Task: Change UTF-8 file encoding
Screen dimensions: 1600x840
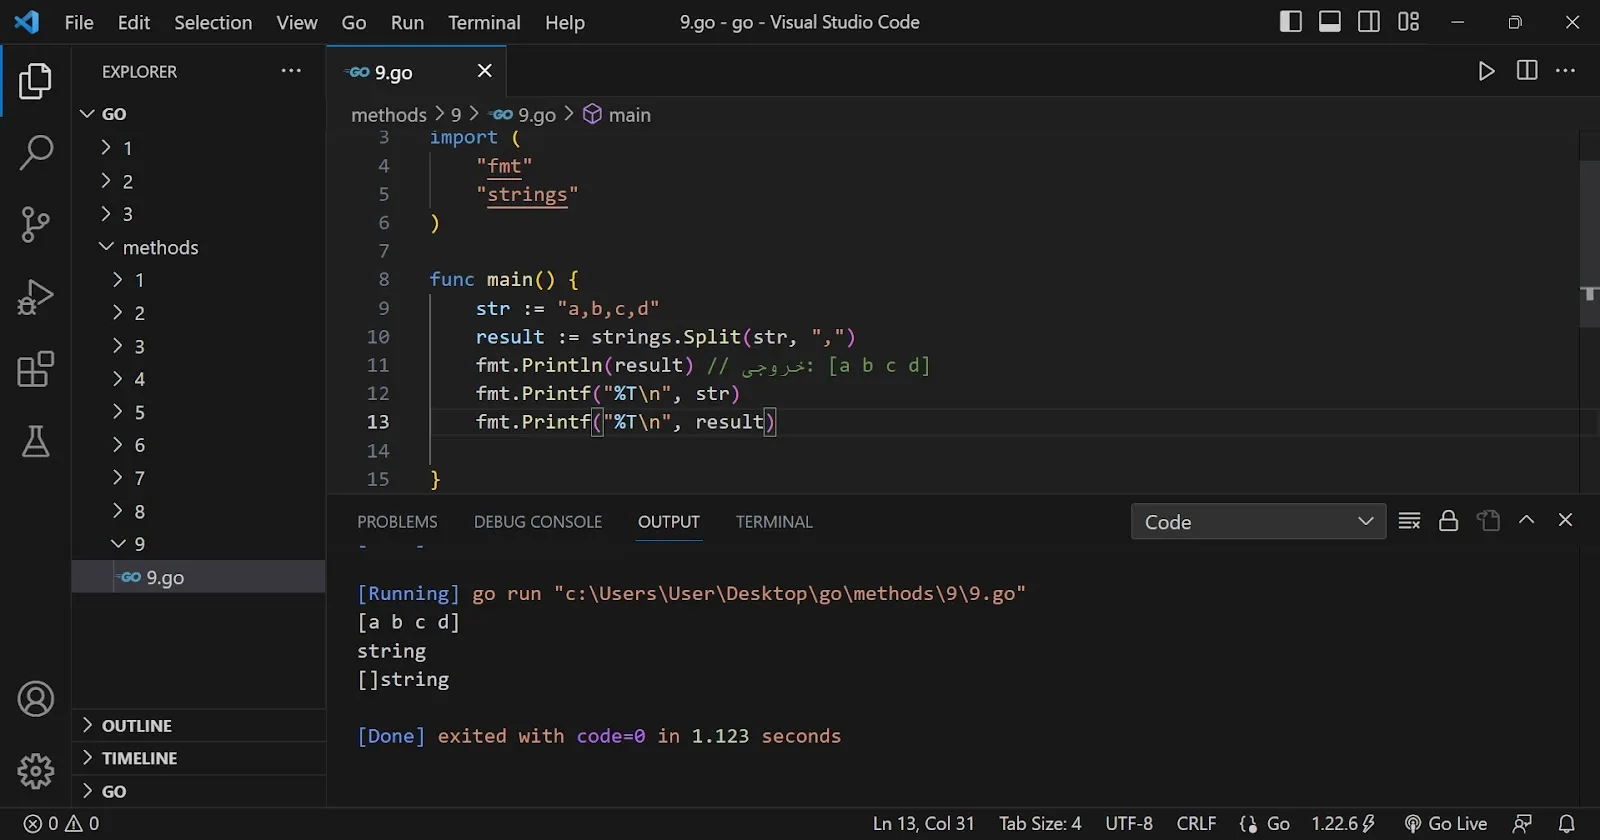Action: 1129,824
